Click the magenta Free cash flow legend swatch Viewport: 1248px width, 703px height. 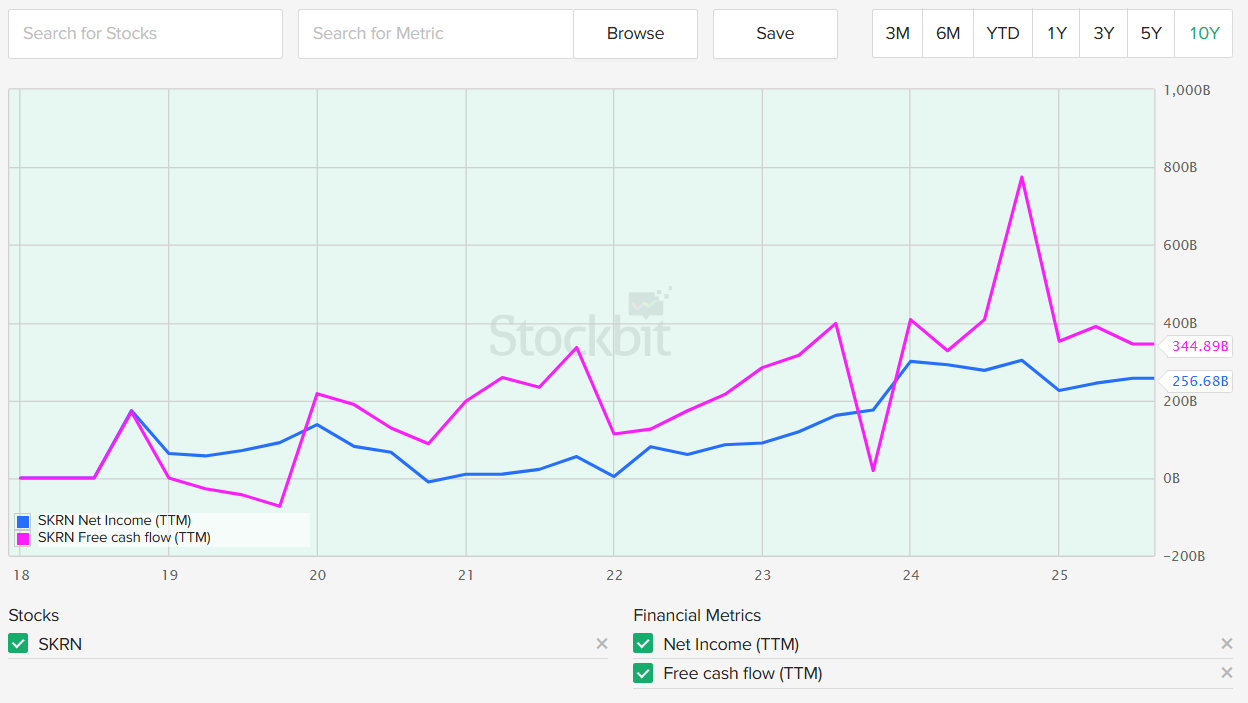pyautogui.click(x=24, y=538)
